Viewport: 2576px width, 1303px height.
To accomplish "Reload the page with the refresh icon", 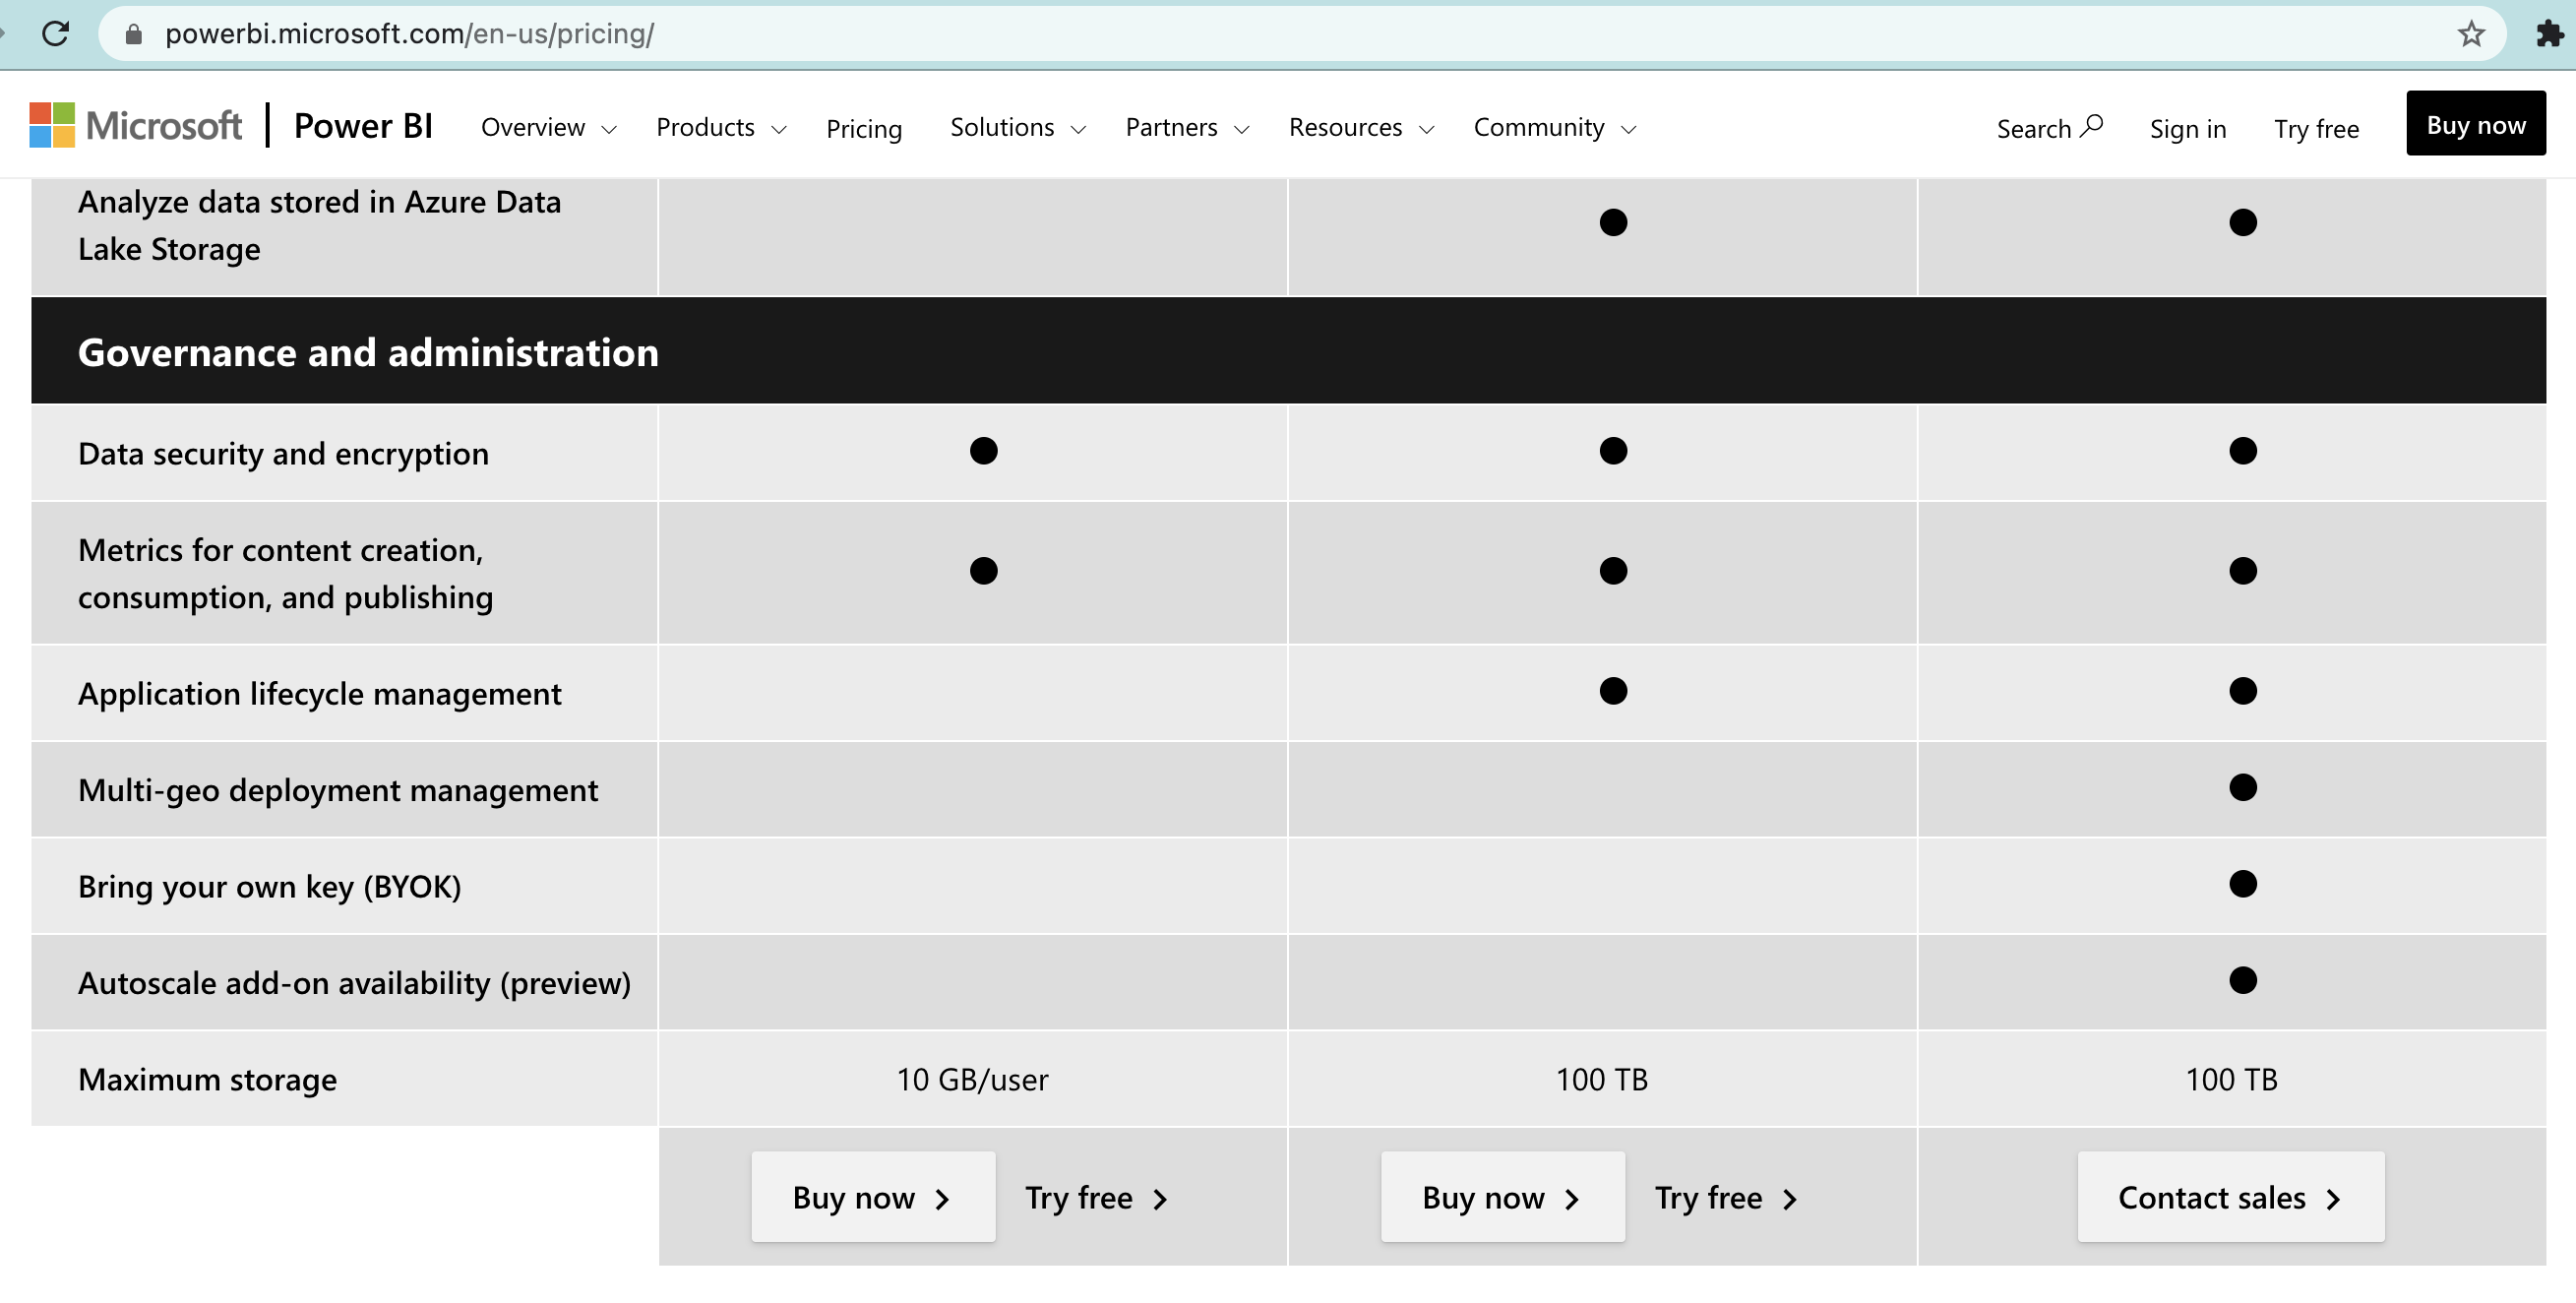I will (56, 33).
